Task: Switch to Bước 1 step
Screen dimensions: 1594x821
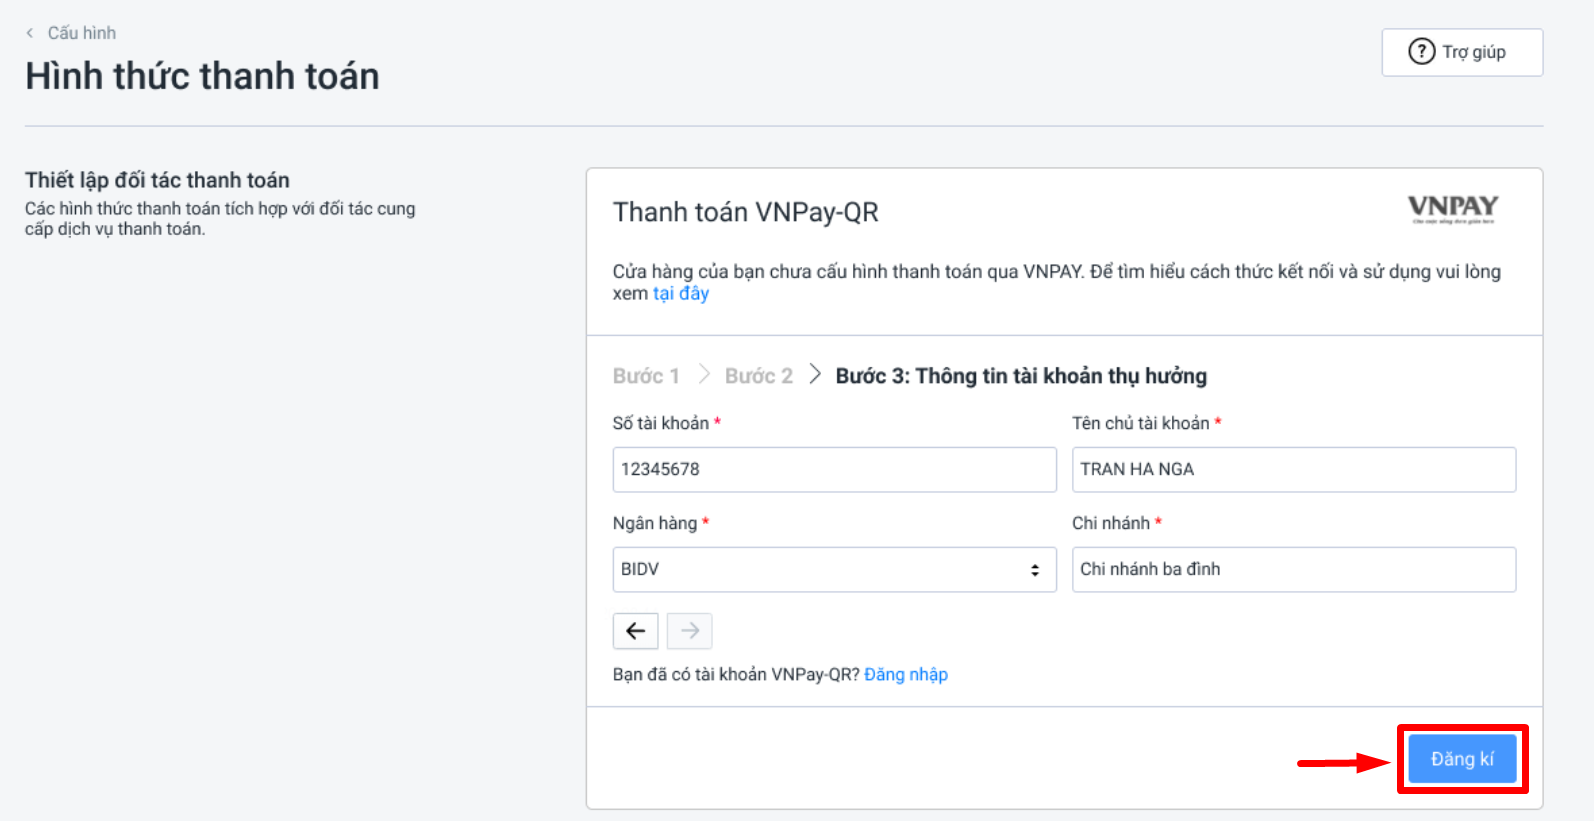Action: click(x=646, y=375)
